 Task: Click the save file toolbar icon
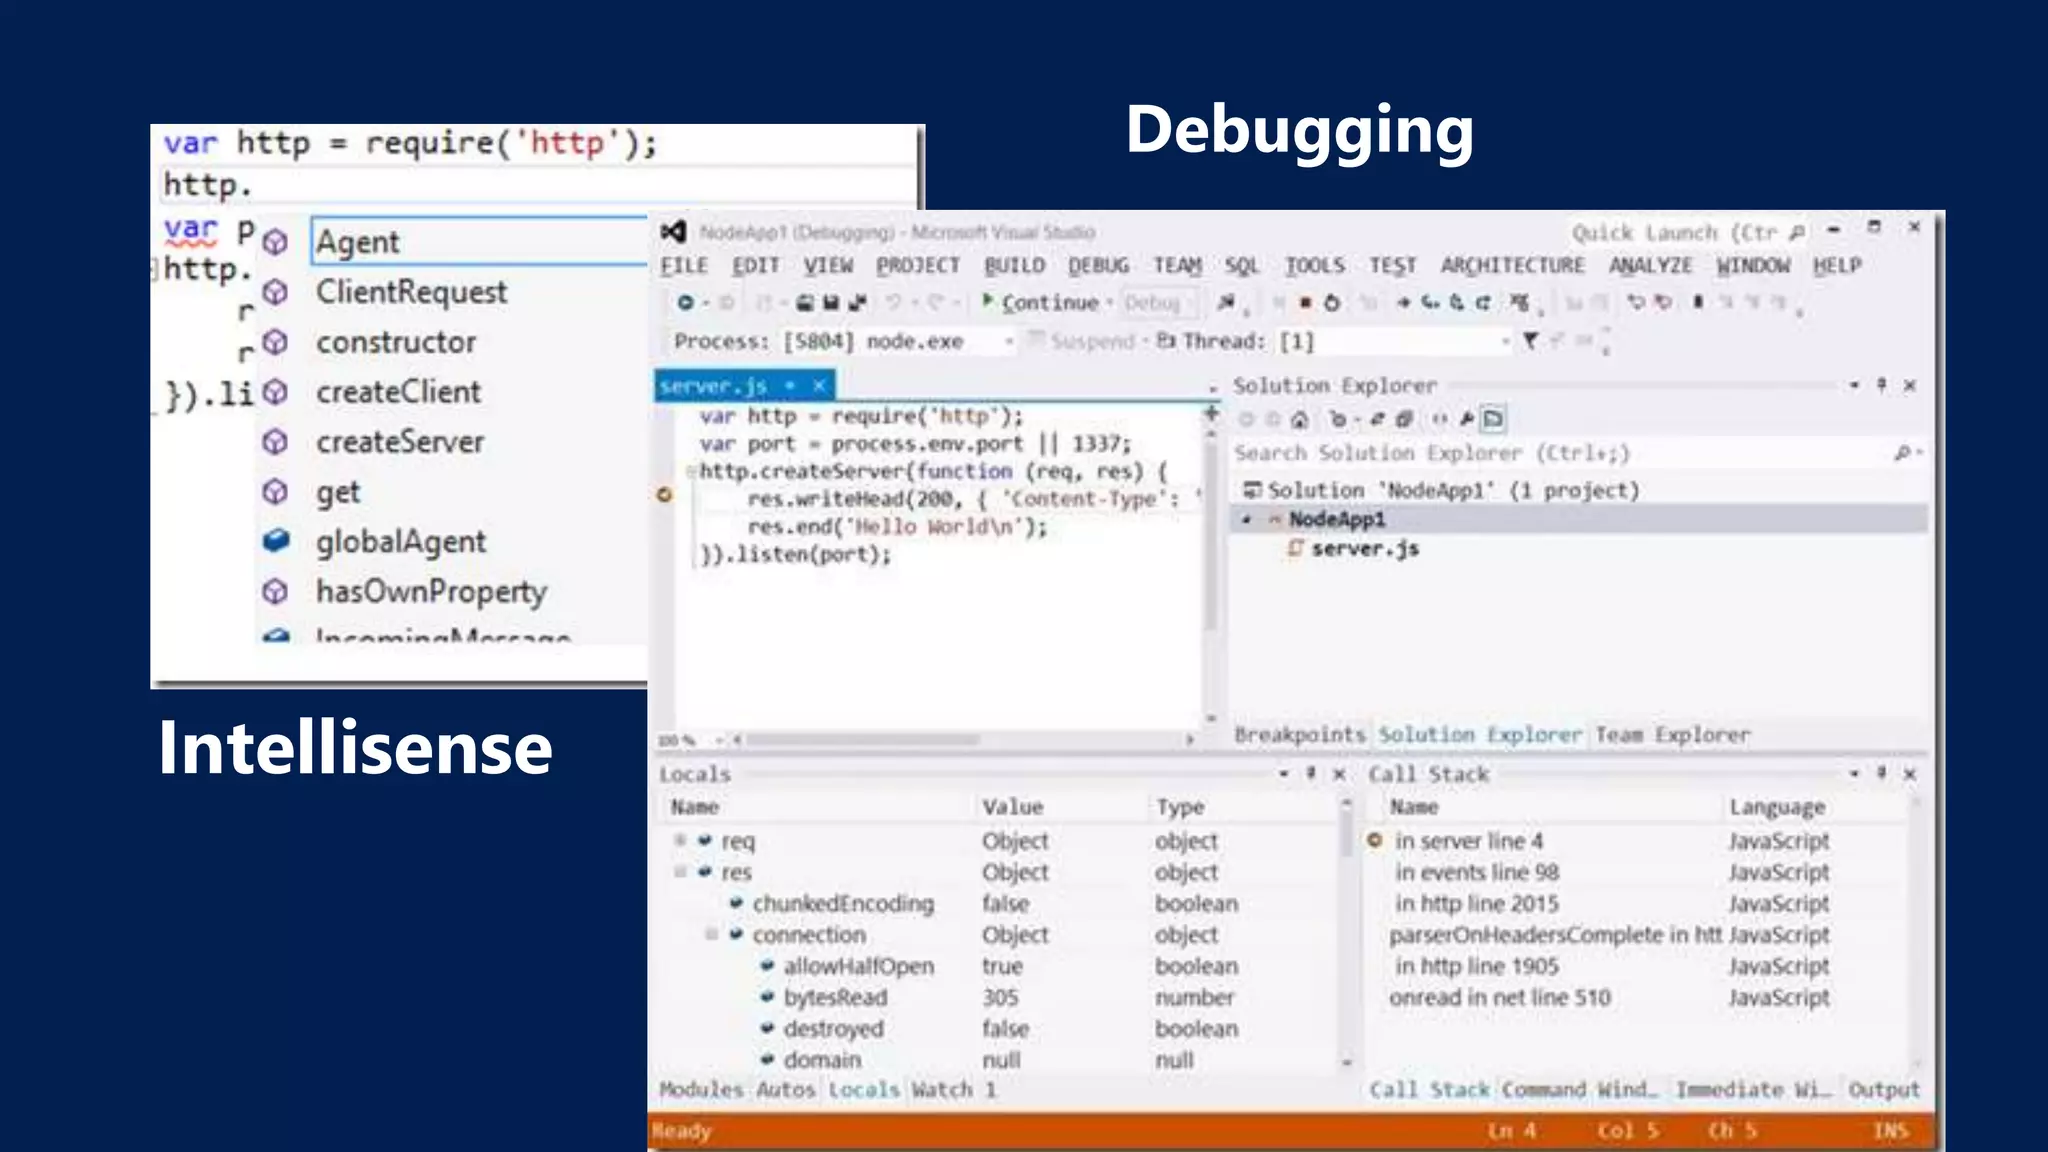coord(831,302)
